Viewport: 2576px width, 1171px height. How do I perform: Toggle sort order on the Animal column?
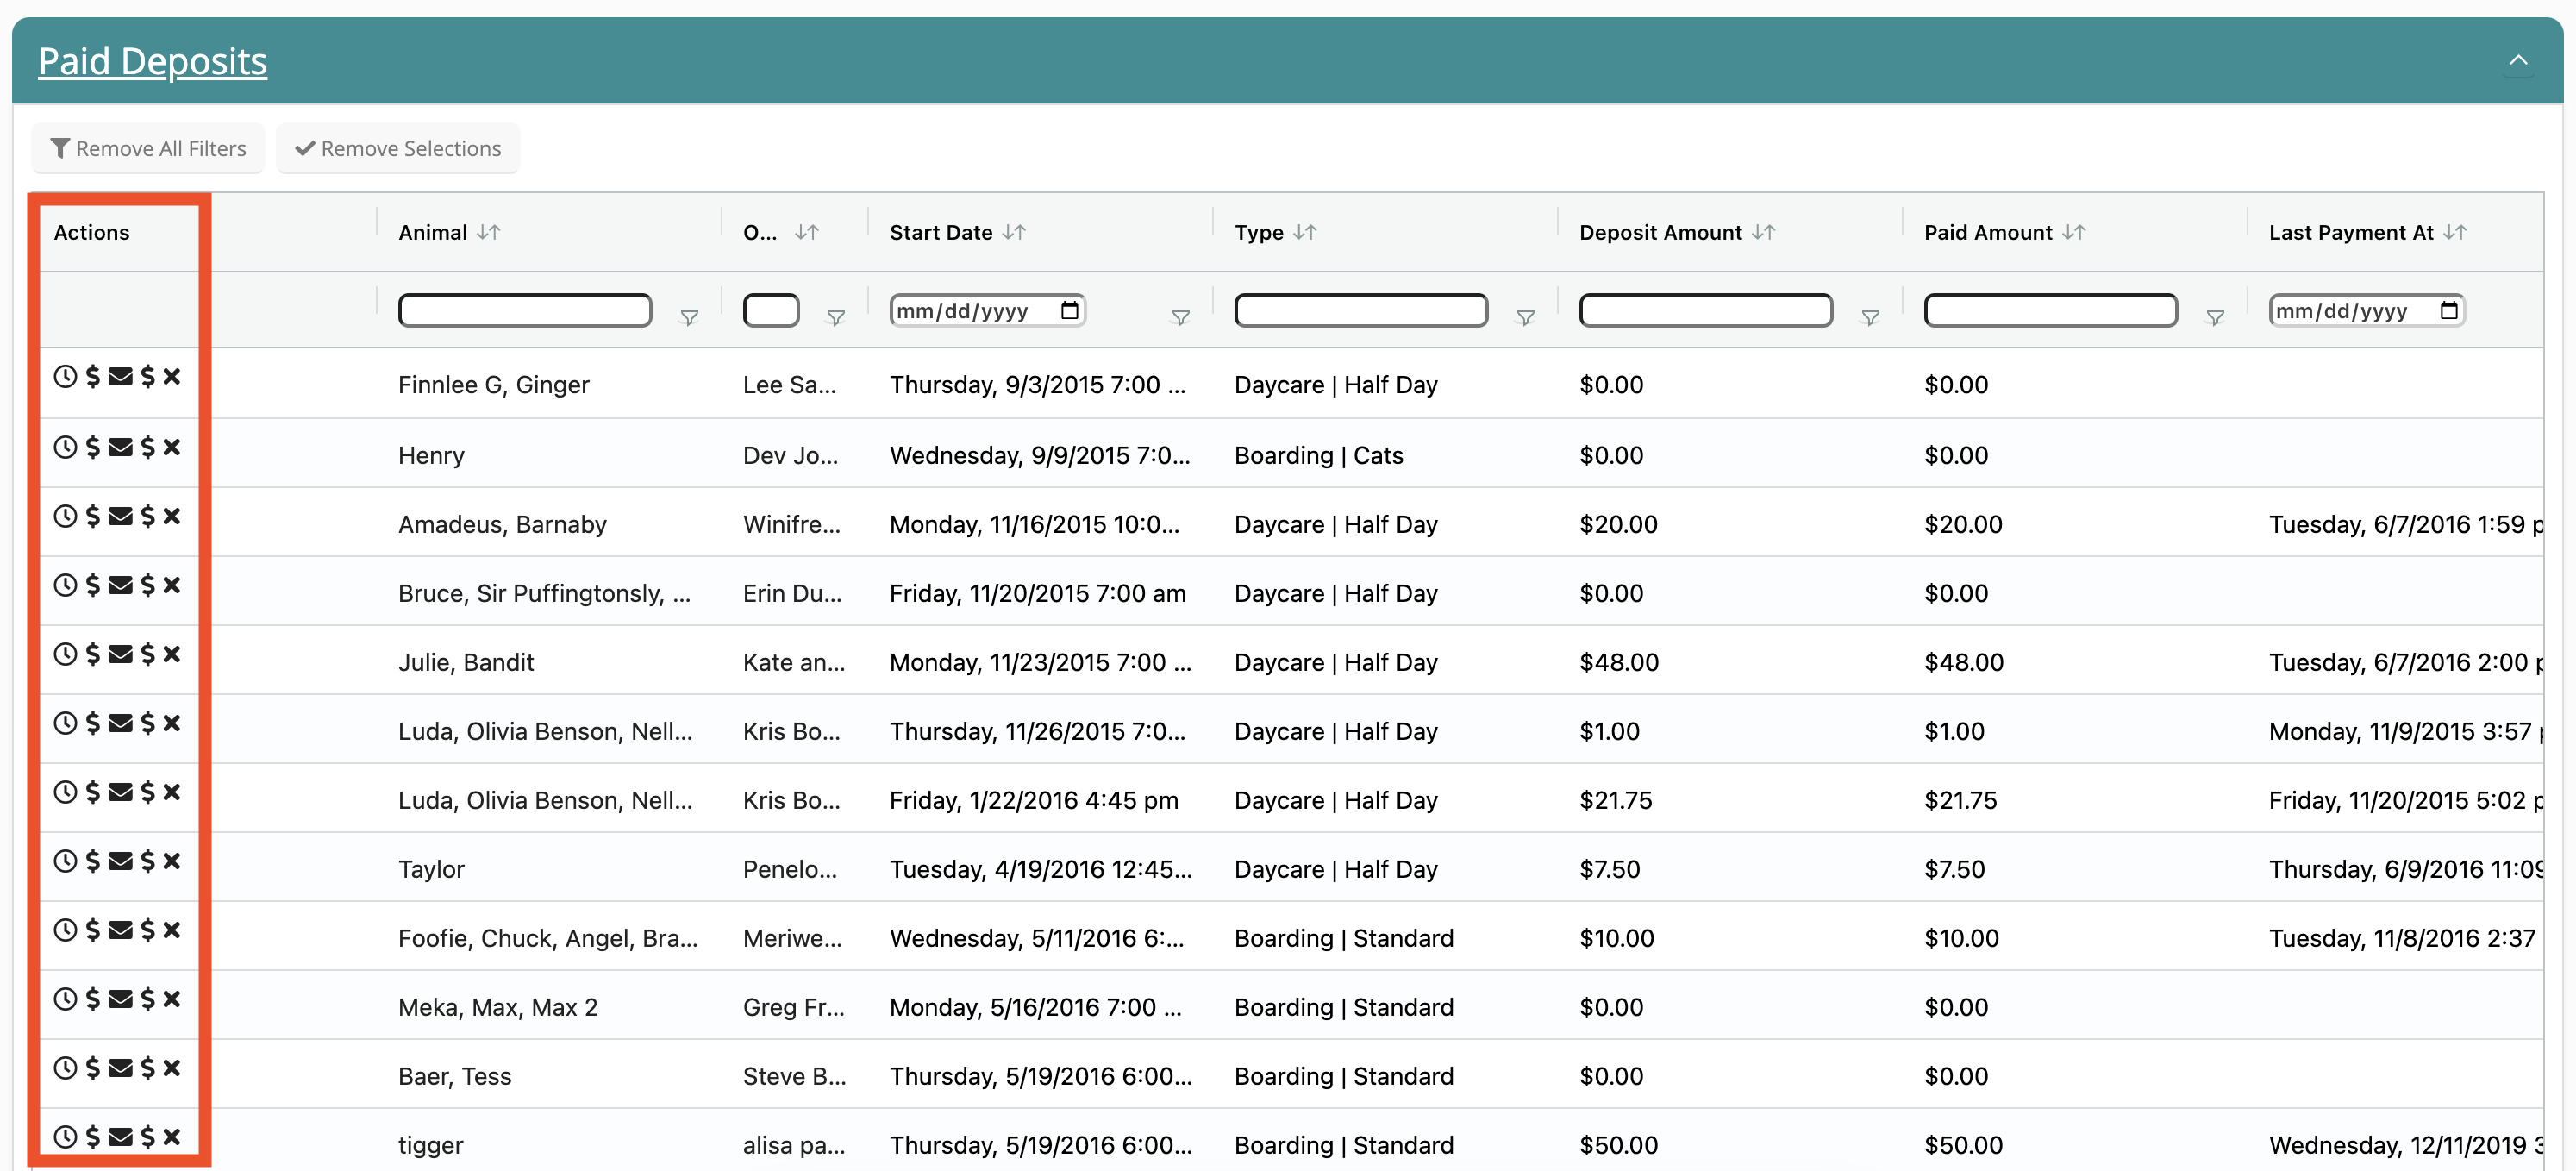pyautogui.click(x=489, y=232)
